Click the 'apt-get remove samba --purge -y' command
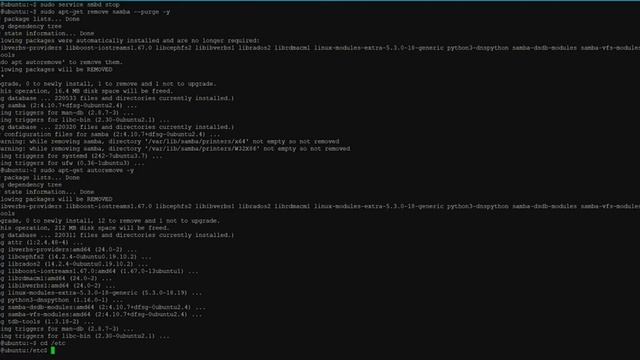The width and height of the screenshot is (640, 360). [x=112, y=12]
